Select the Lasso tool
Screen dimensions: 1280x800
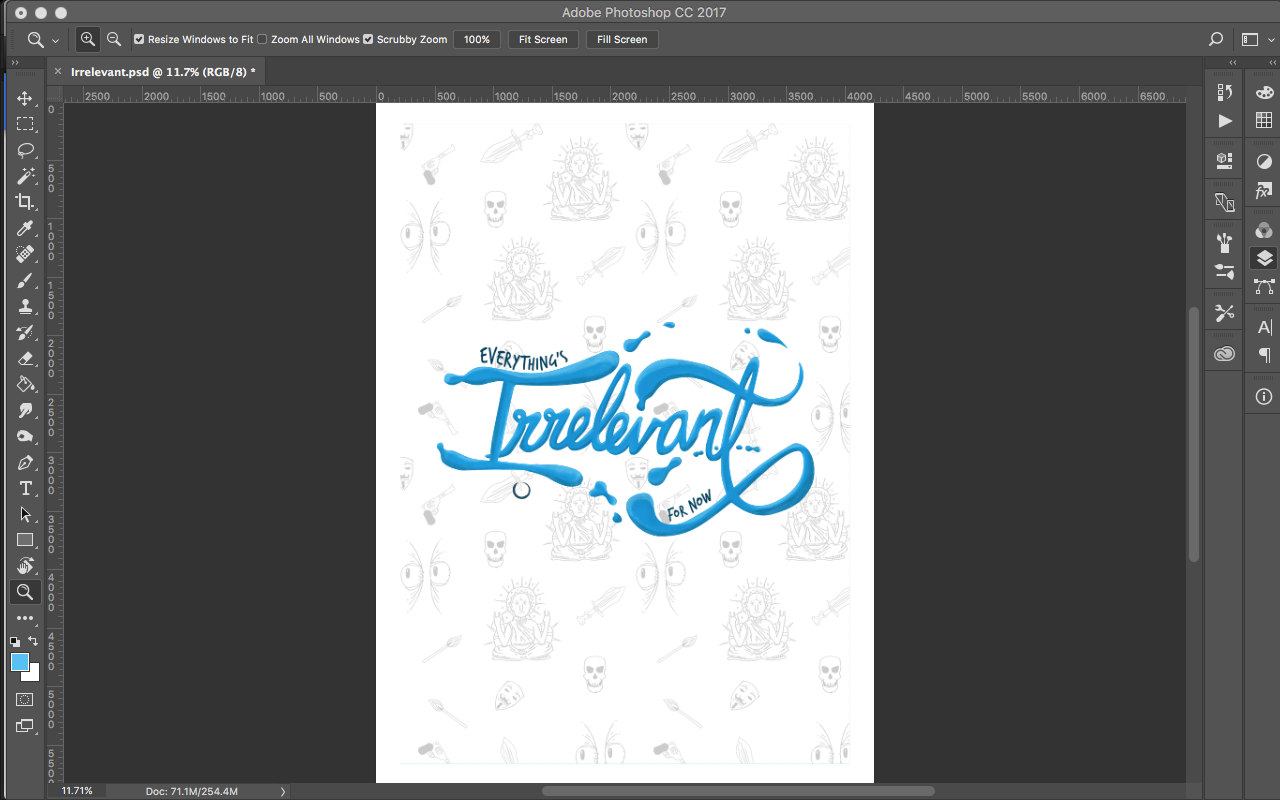click(x=25, y=150)
